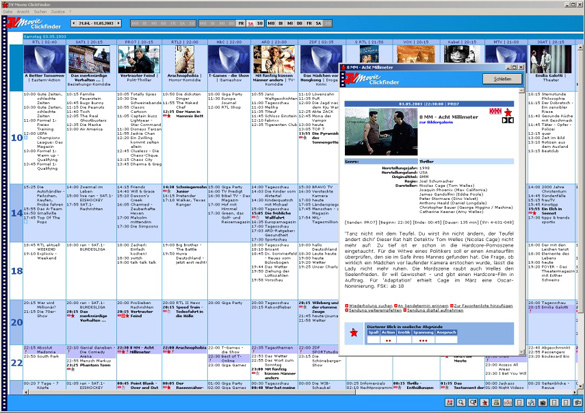Jump to hour 10 in time column
585x413 pixels.
[x=16, y=138]
